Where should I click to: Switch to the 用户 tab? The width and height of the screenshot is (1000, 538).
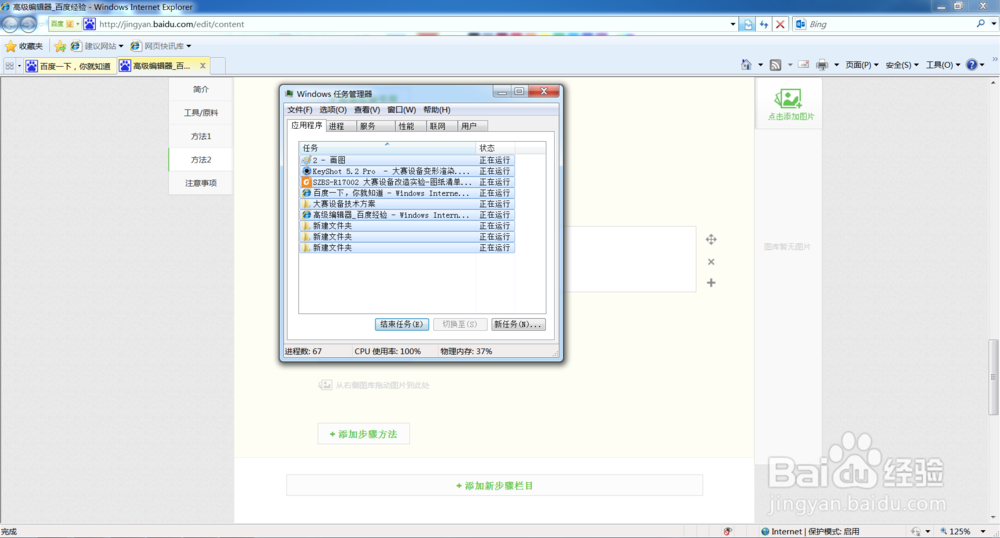point(472,126)
